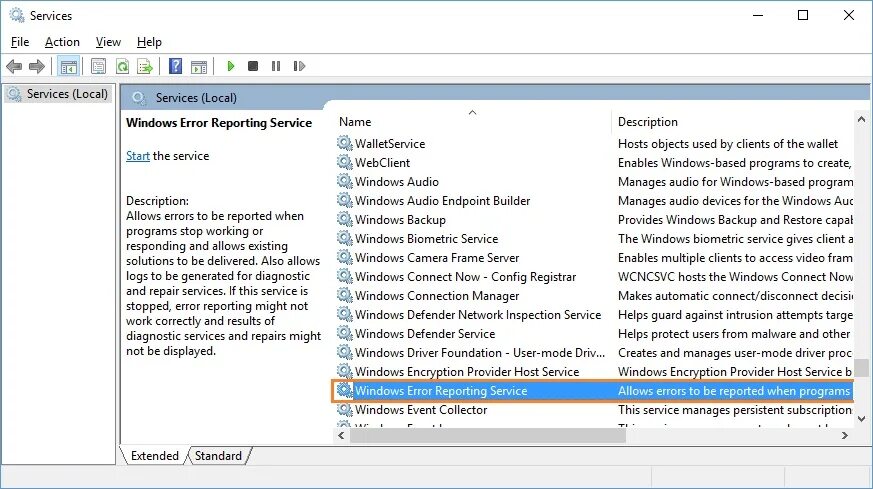The width and height of the screenshot is (873, 489).
Task: Click gear icon beside Windows Connection Manager
Action: [x=345, y=295]
